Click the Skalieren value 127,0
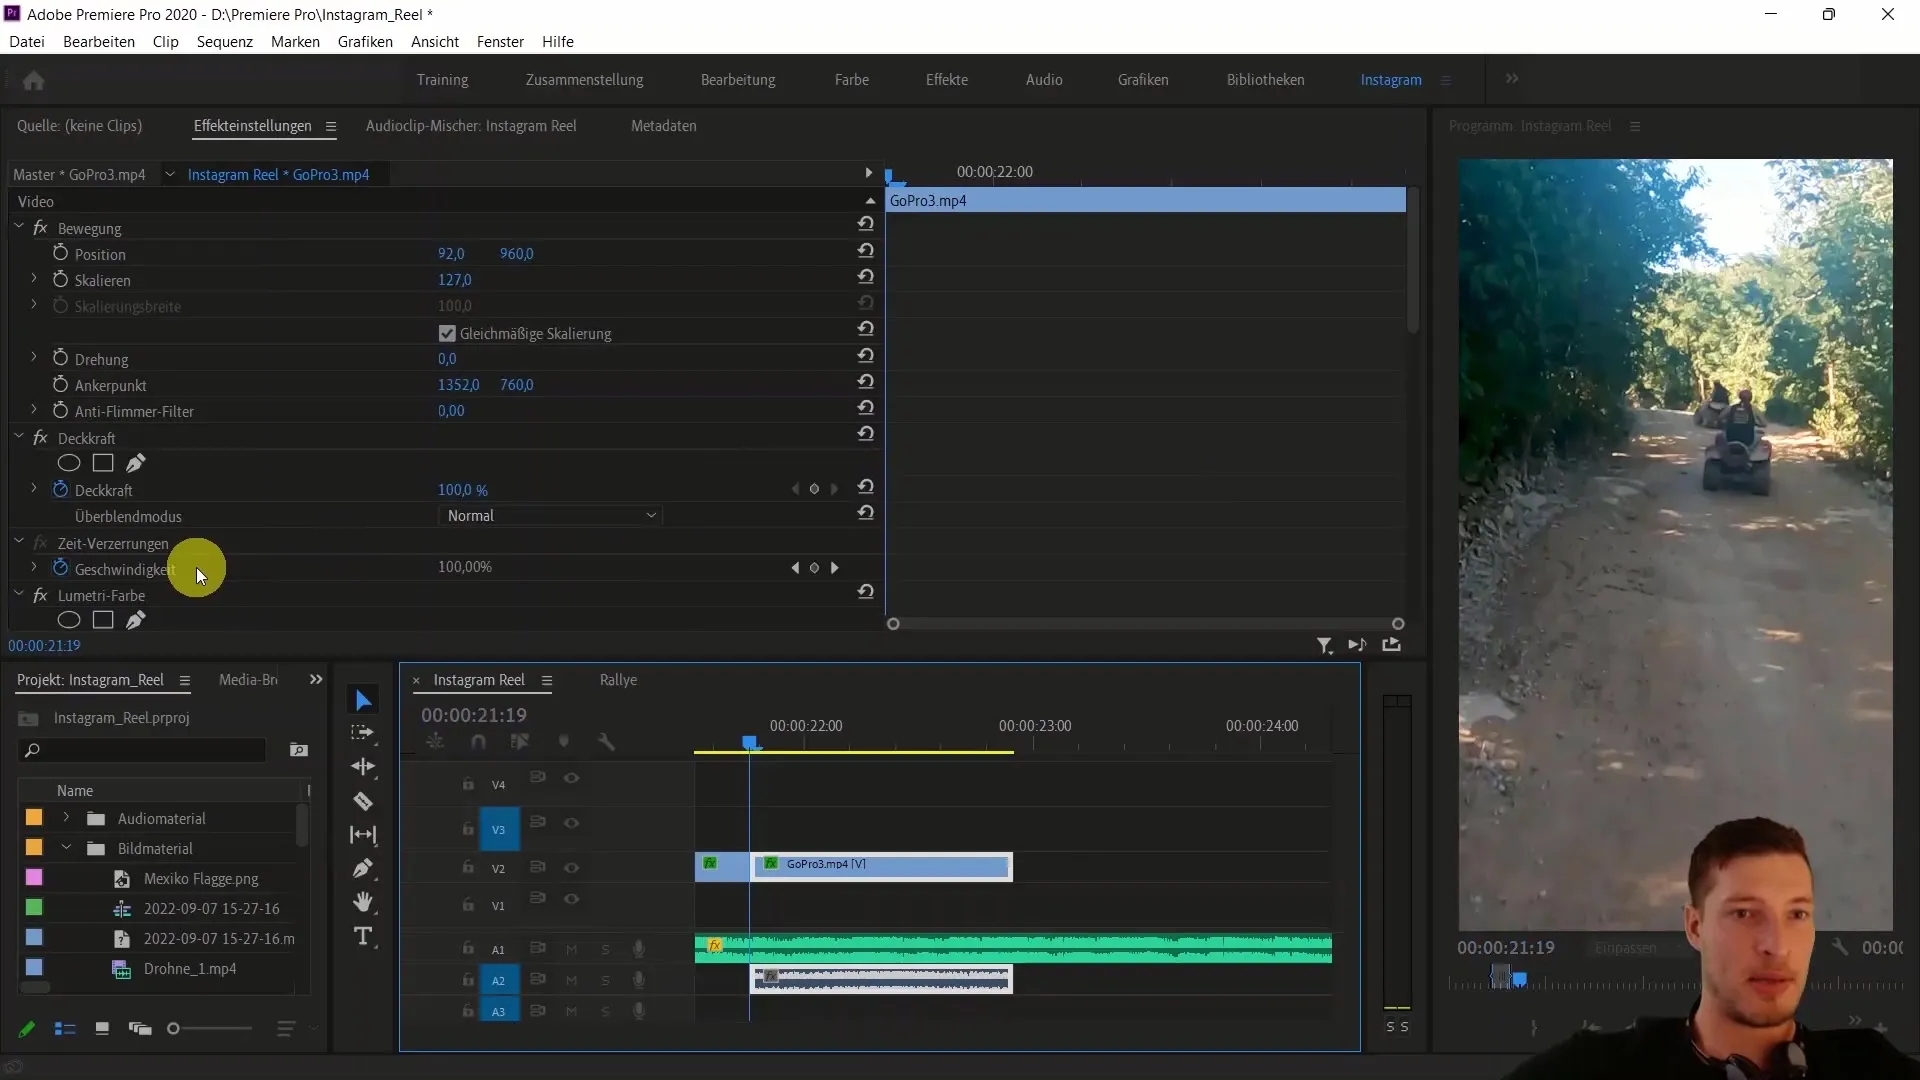The height and width of the screenshot is (1080, 1920). 454,280
